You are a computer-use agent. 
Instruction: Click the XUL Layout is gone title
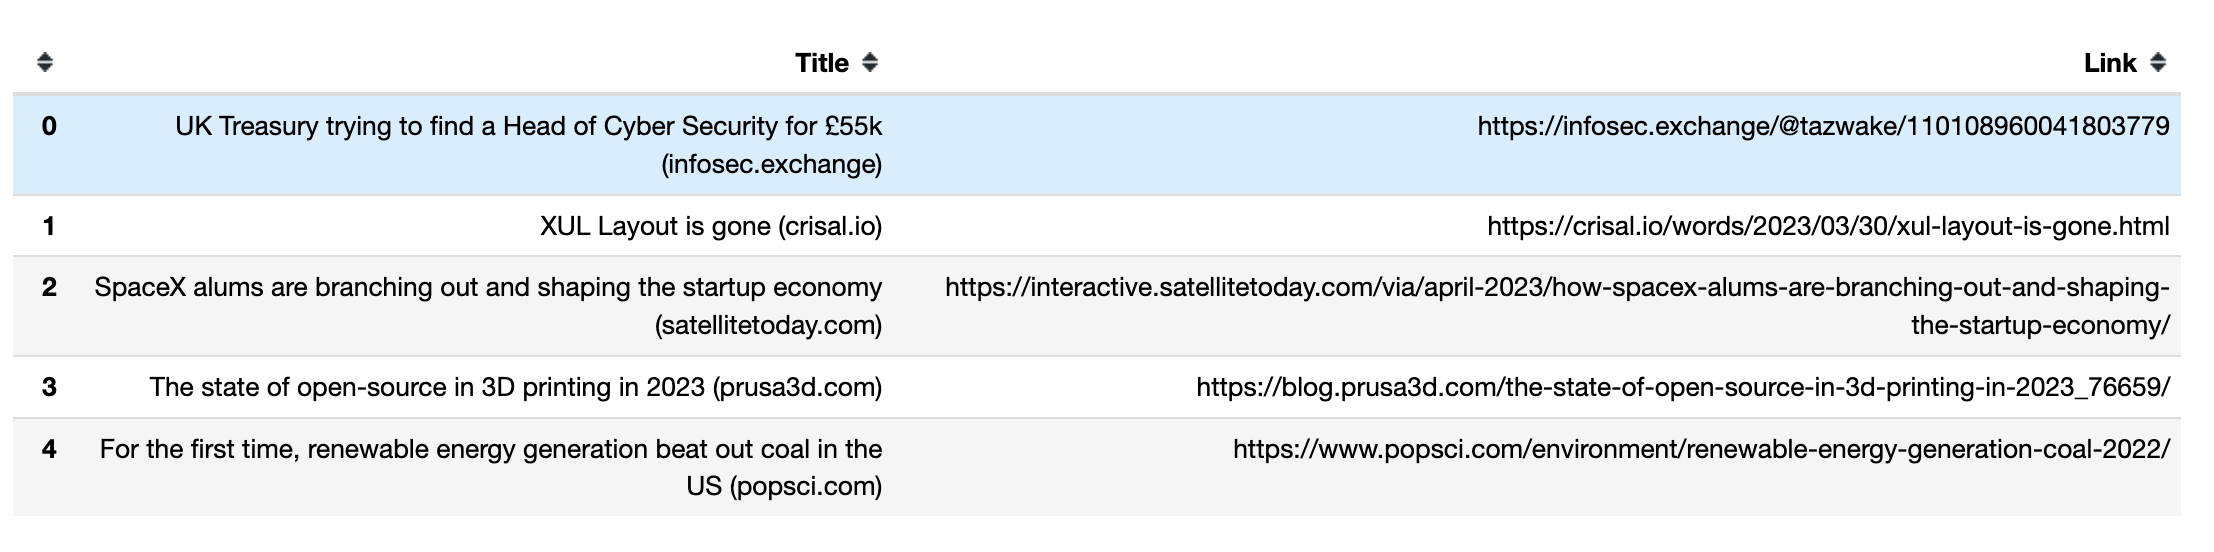coord(710,226)
